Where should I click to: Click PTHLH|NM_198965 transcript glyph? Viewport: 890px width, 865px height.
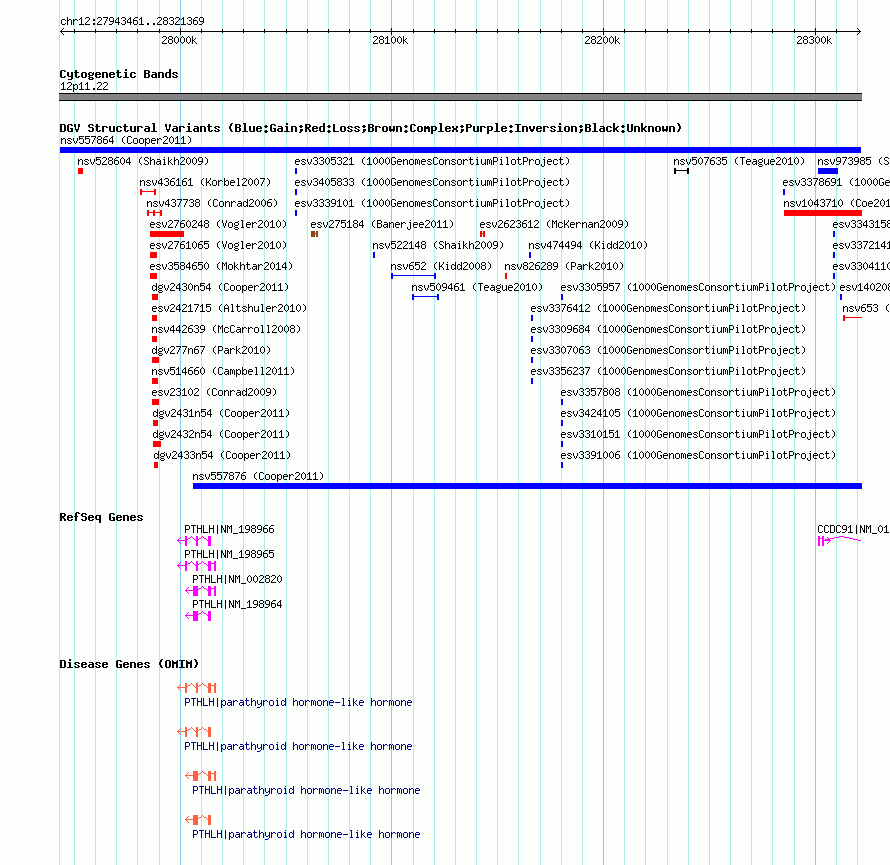(196, 566)
